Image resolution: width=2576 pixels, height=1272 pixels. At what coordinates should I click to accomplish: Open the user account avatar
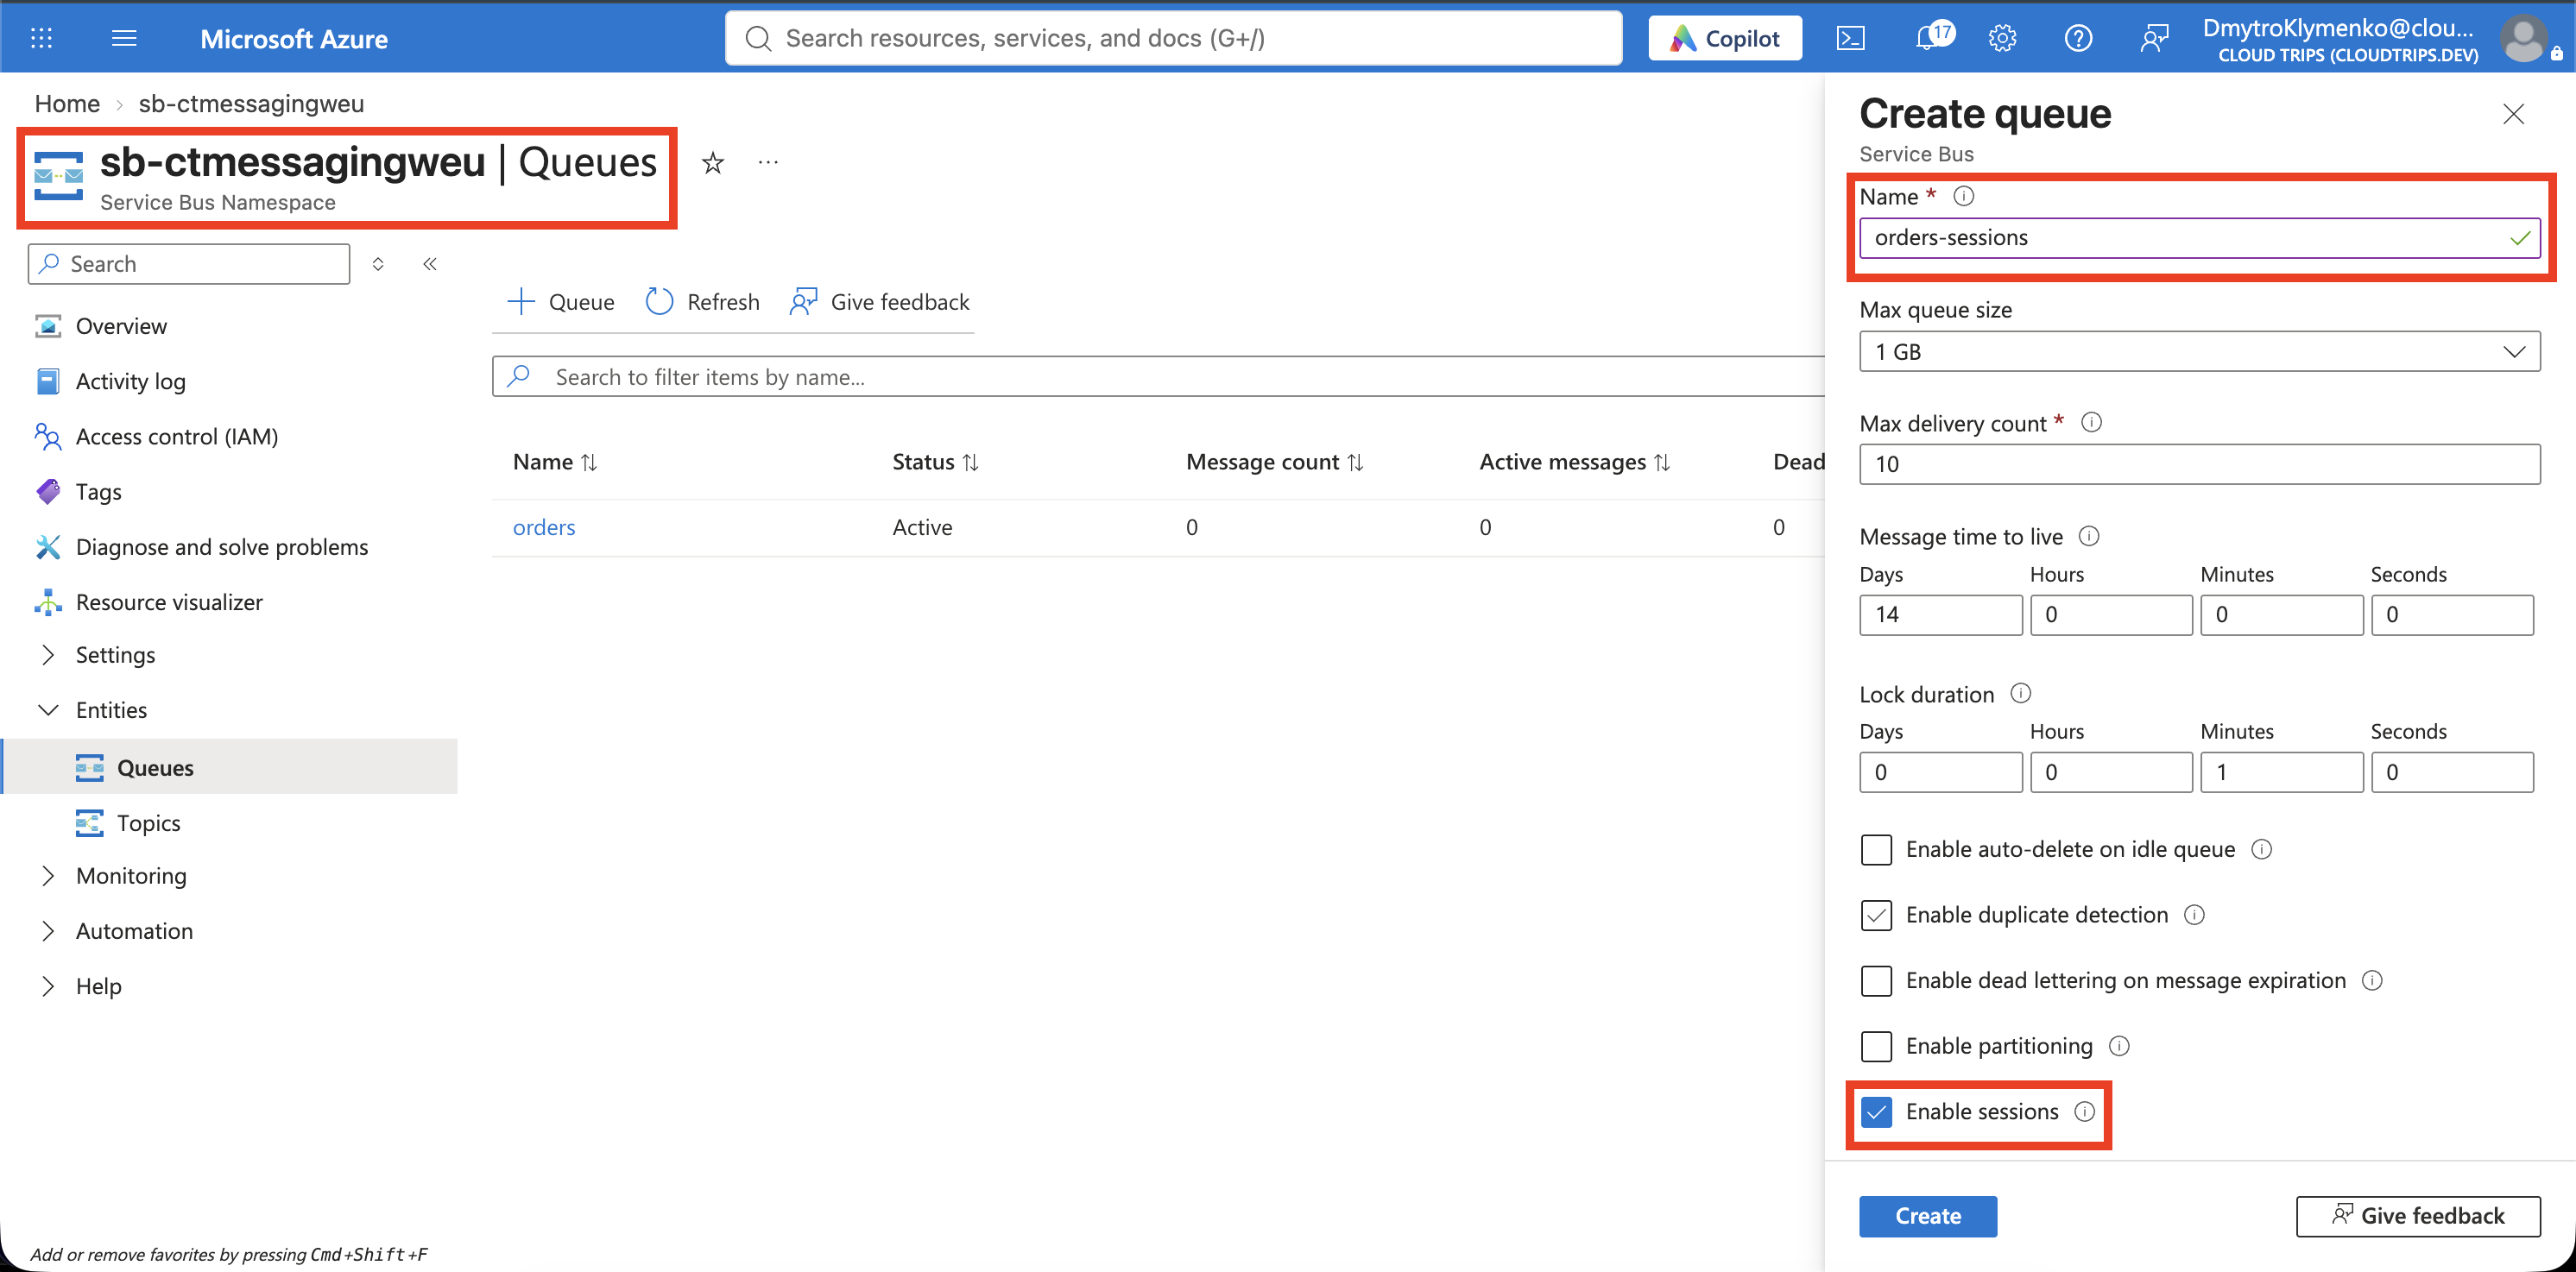pyautogui.click(x=2523, y=38)
